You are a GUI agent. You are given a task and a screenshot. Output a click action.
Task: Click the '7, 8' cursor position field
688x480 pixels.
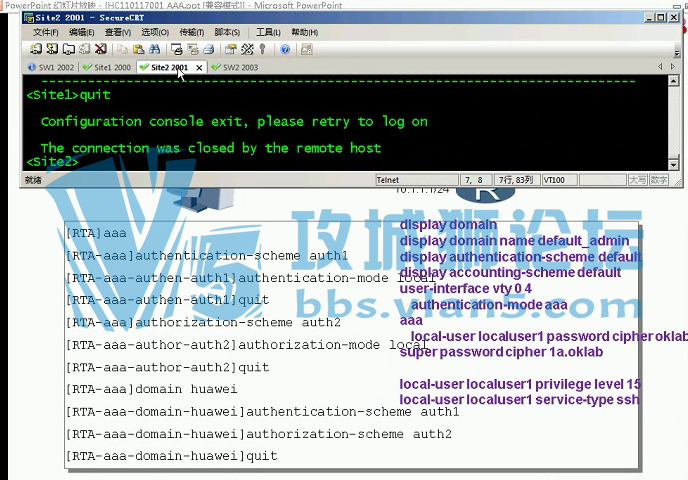click(x=475, y=180)
